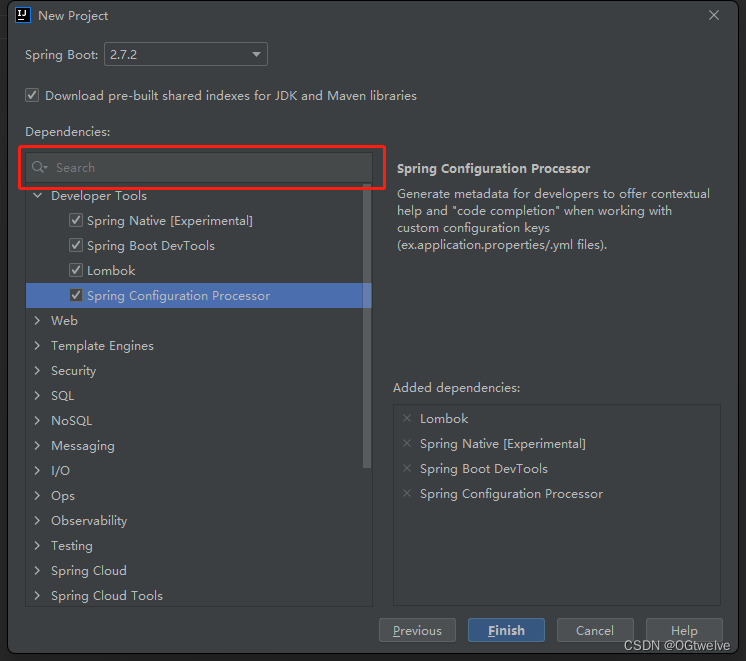Expand the Spring Cloud Tools category
The width and height of the screenshot is (746, 661).
[x=38, y=595]
